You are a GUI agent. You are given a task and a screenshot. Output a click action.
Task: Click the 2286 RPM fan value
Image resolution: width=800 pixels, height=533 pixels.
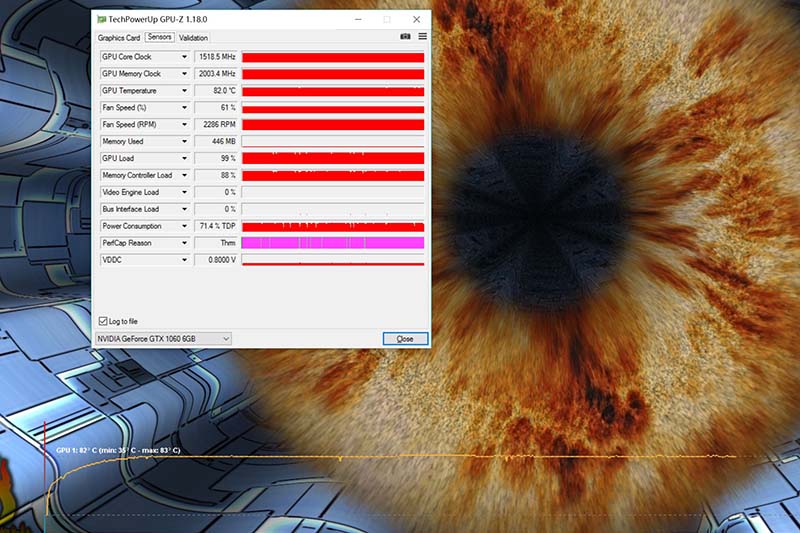[217, 124]
